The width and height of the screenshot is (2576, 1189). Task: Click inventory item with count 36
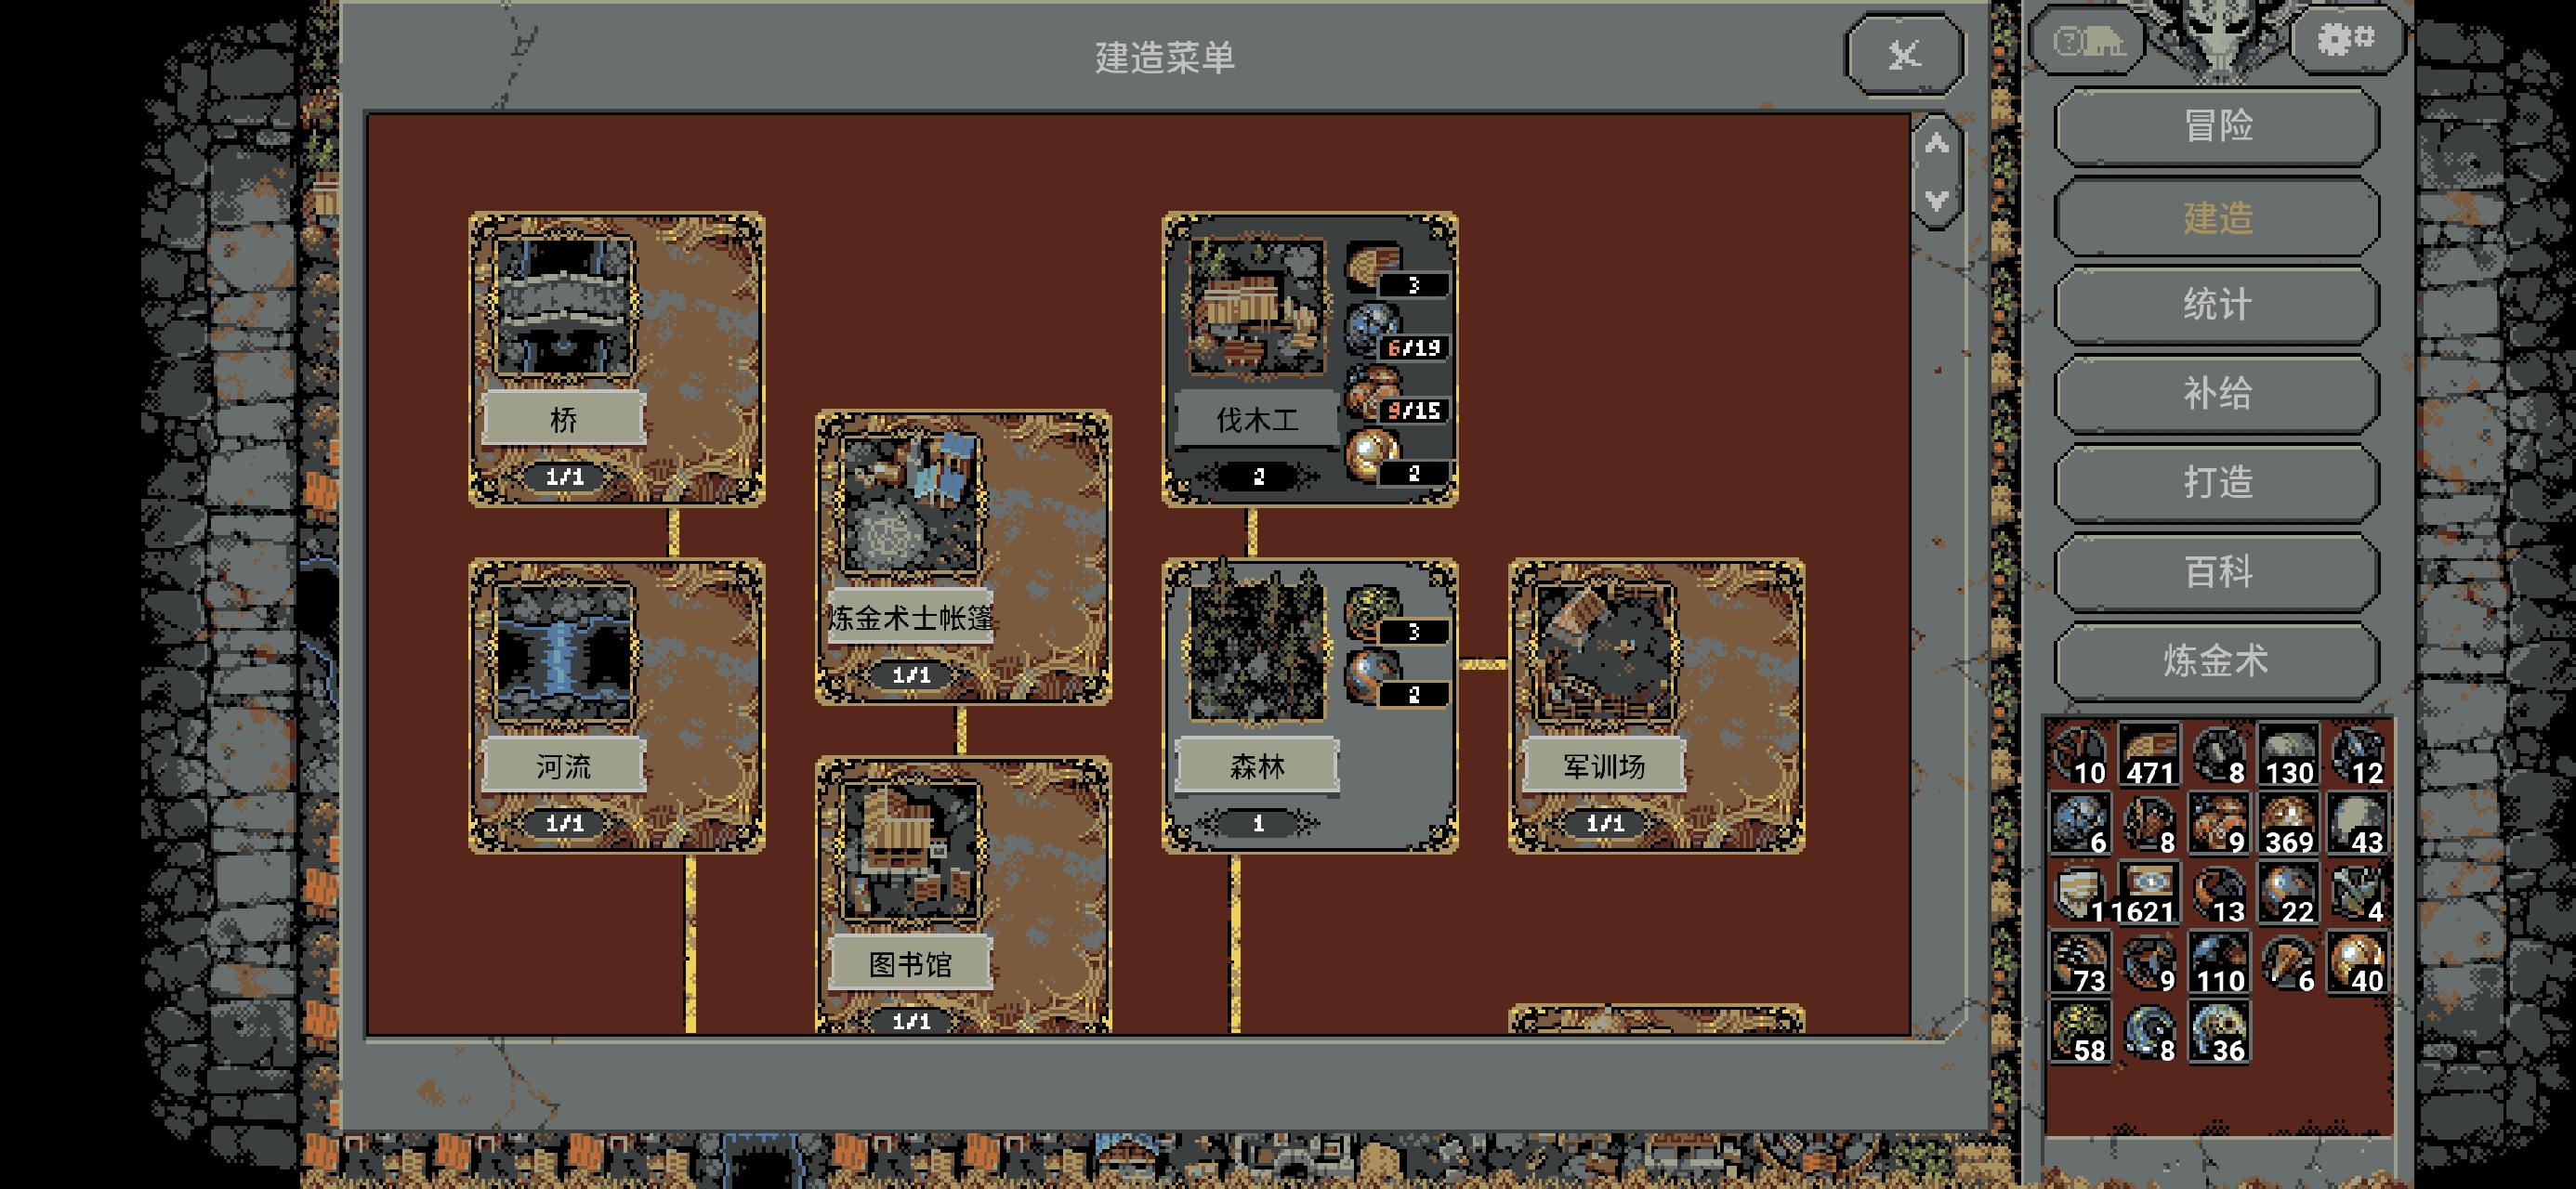2218,1034
